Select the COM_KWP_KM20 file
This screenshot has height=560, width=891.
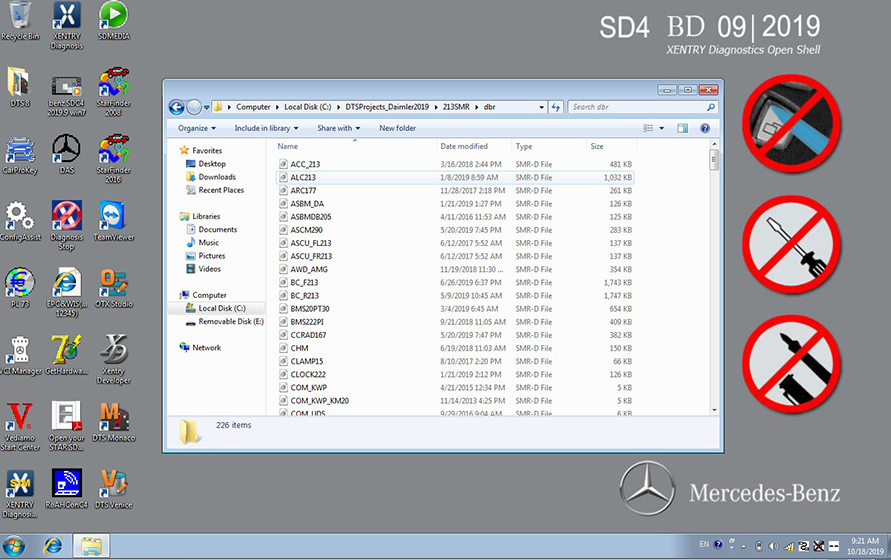[x=319, y=401]
